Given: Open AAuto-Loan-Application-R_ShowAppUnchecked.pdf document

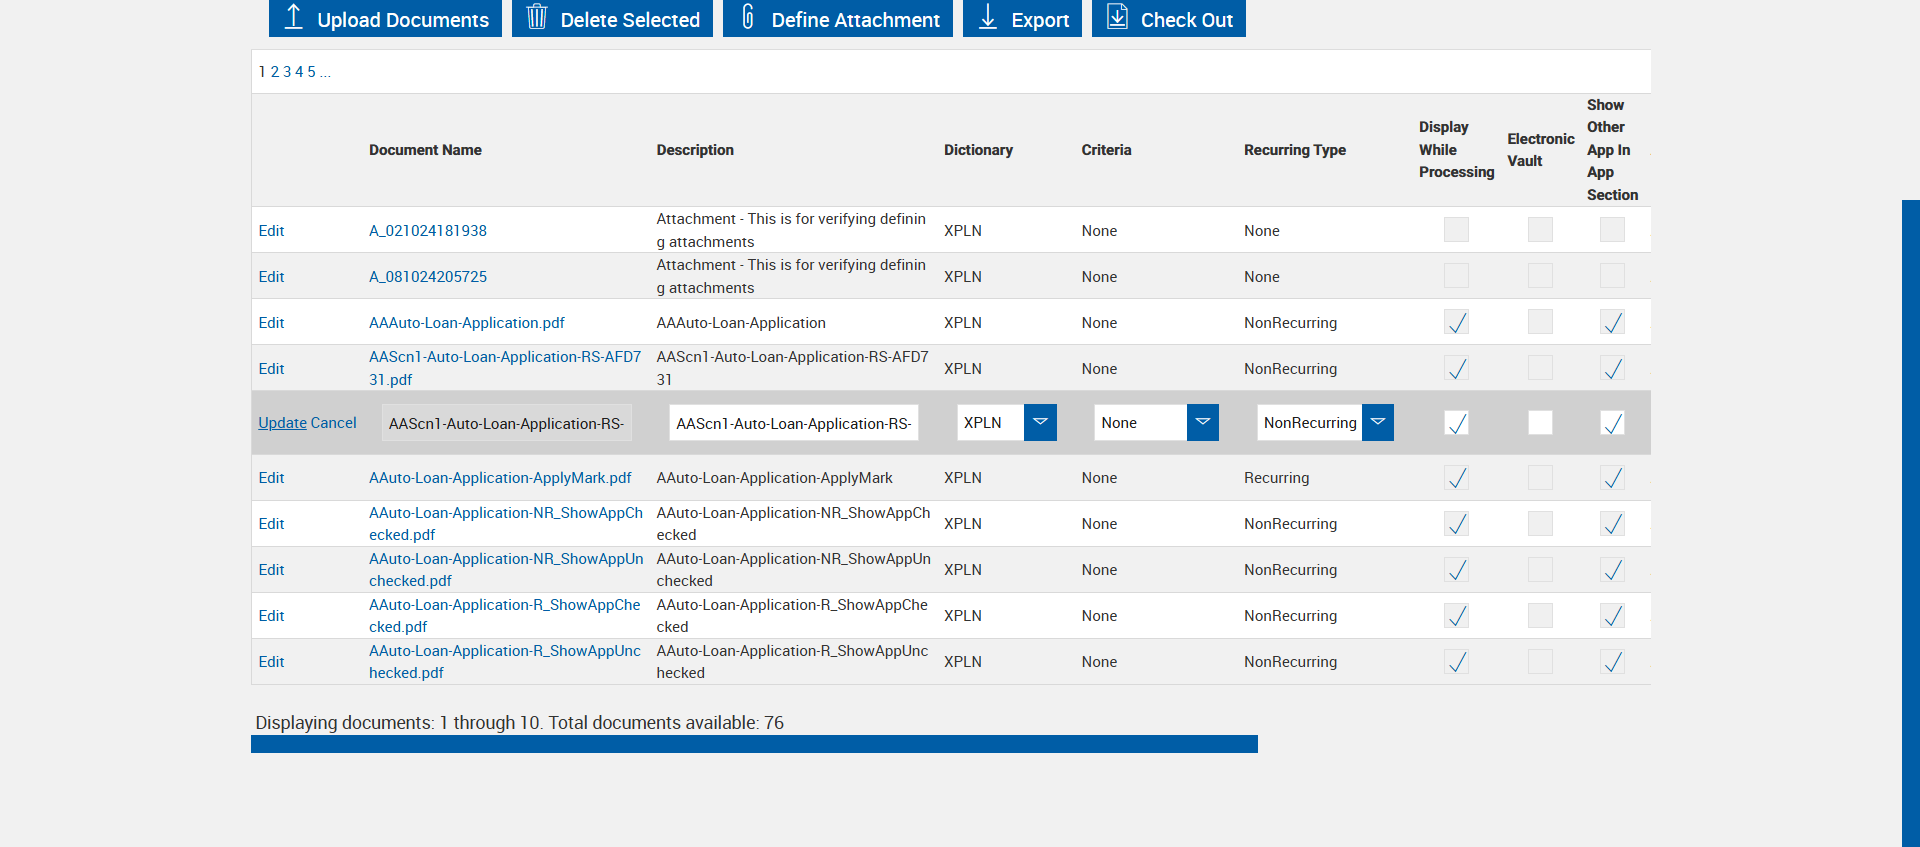Looking at the screenshot, I should point(505,662).
